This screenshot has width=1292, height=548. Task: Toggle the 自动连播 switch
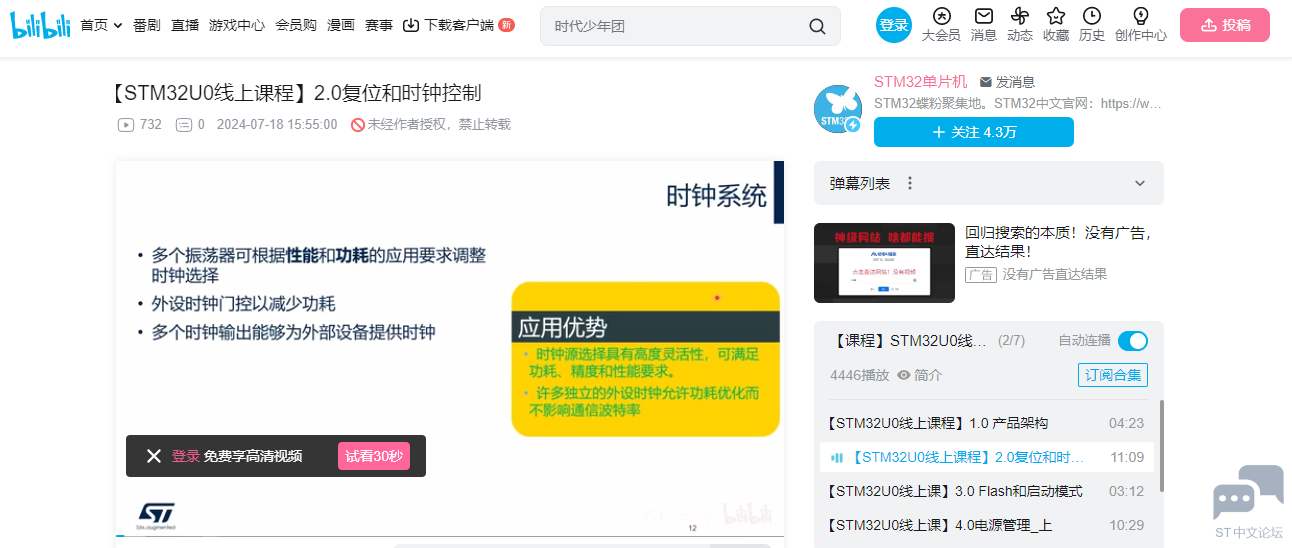(1133, 341)
